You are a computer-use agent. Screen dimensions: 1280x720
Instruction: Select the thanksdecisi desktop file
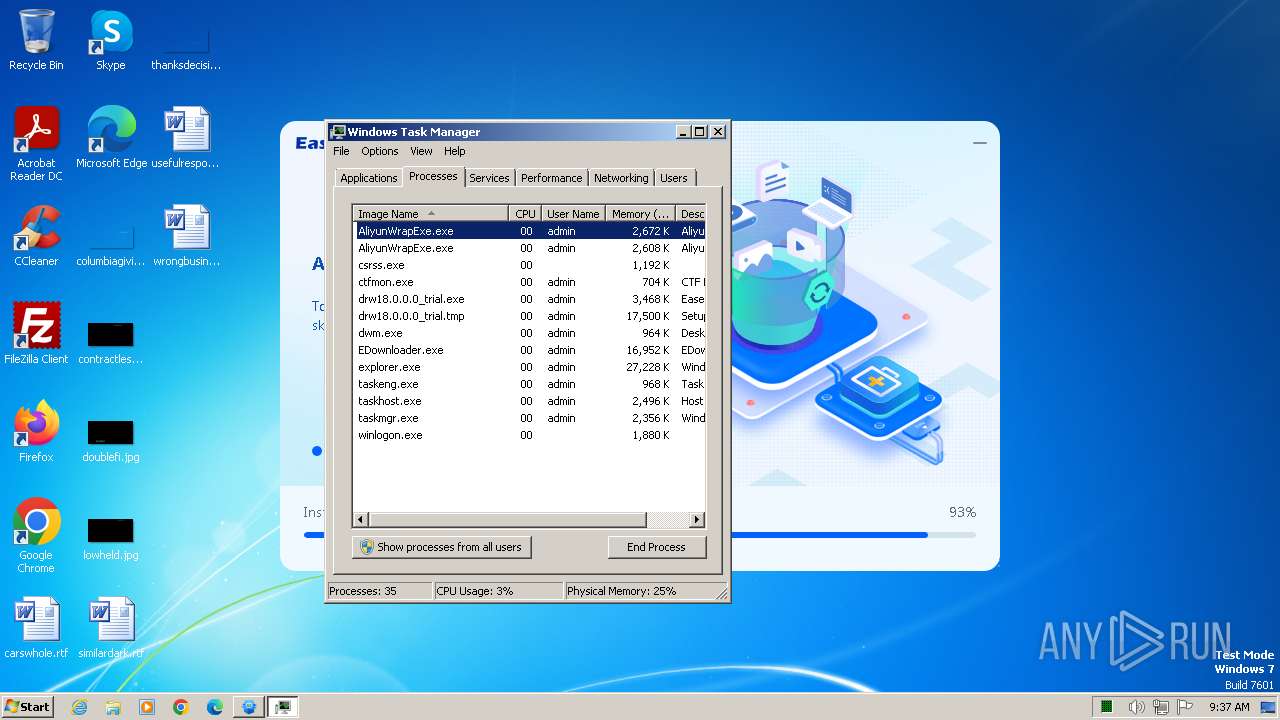tap(186, 46)
